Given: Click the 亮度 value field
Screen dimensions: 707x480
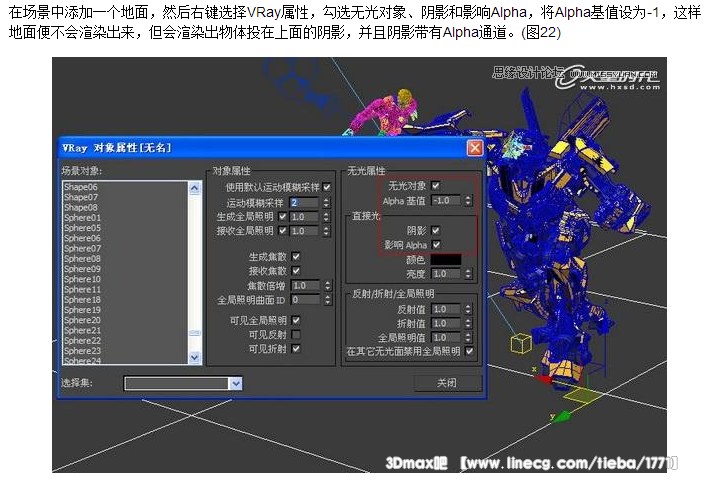Looking at the screenshot, I should pos(446,274).
